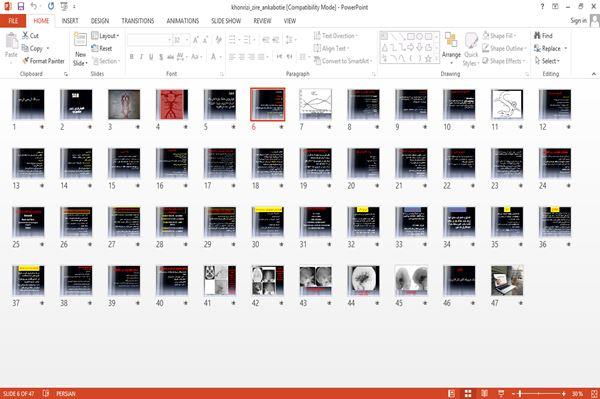Open Shape Outline dropdown

tap(504, 48)
